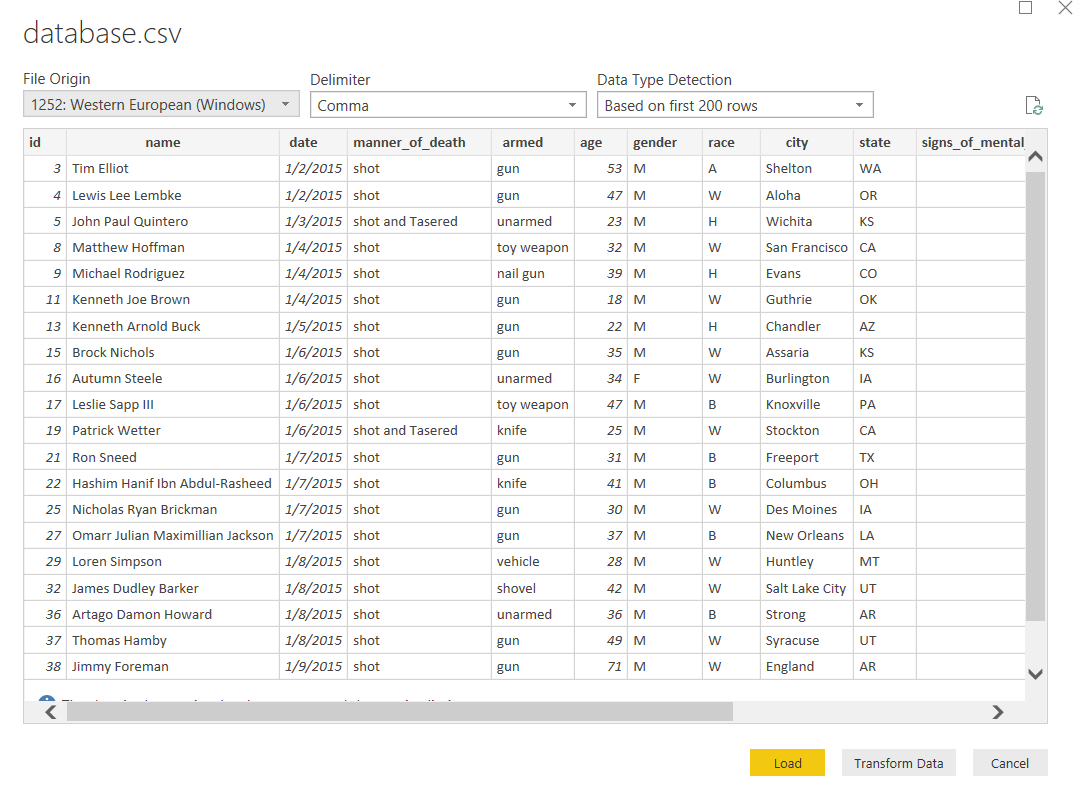
Task: Click the vertical scroll down arrow
Action: point(1035,674)
